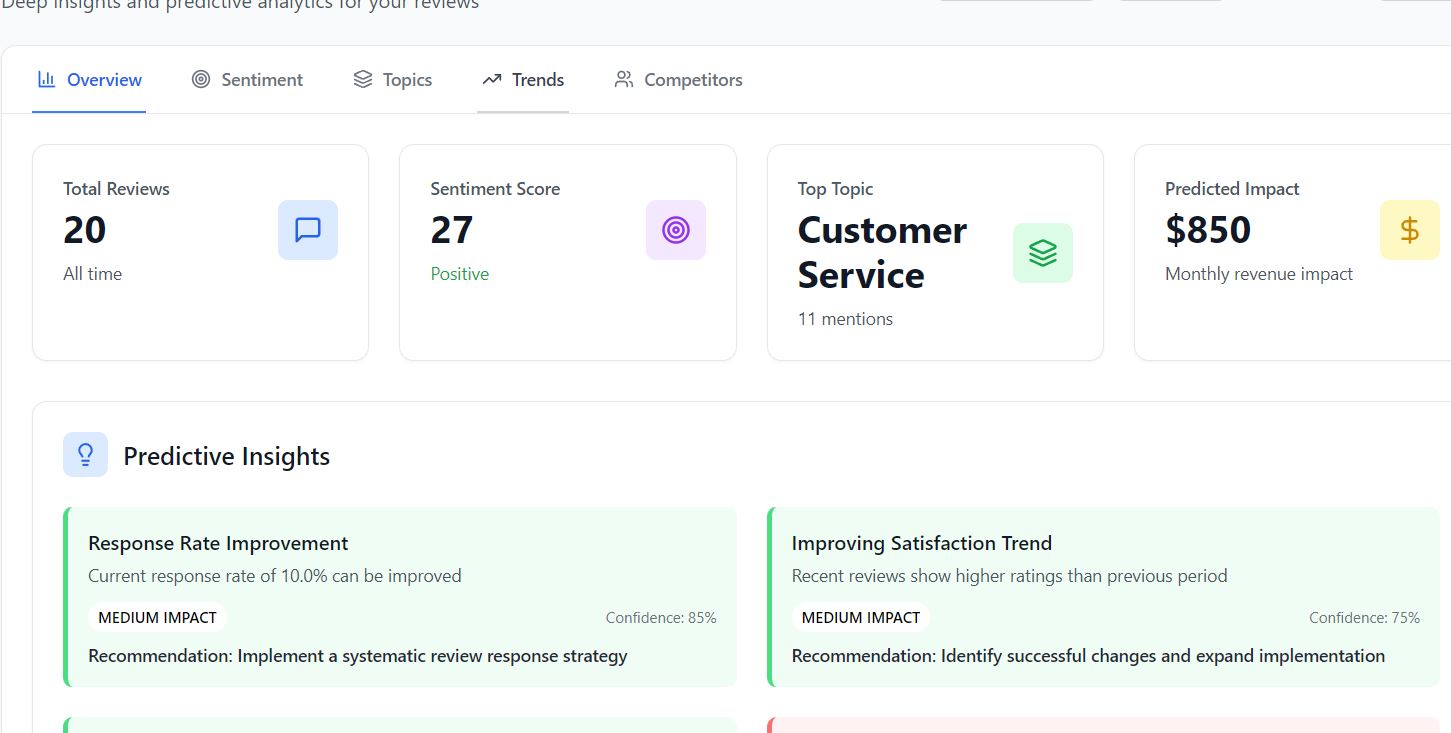This screenshot has width=1451, height=733.
Task: Click the Total Reviews label
Action: pos(116,189)
